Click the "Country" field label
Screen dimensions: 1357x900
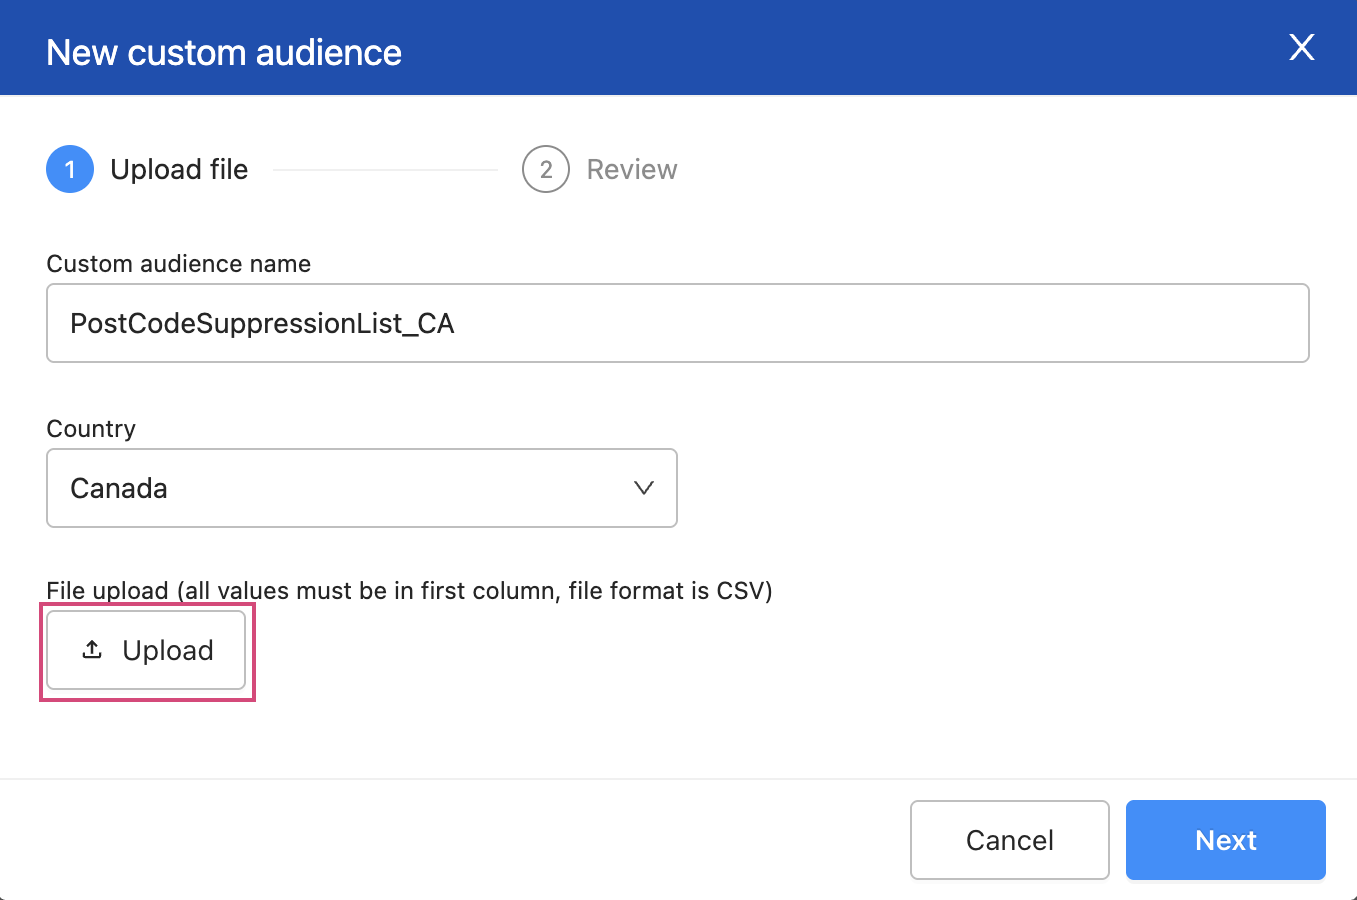[91, 428]
